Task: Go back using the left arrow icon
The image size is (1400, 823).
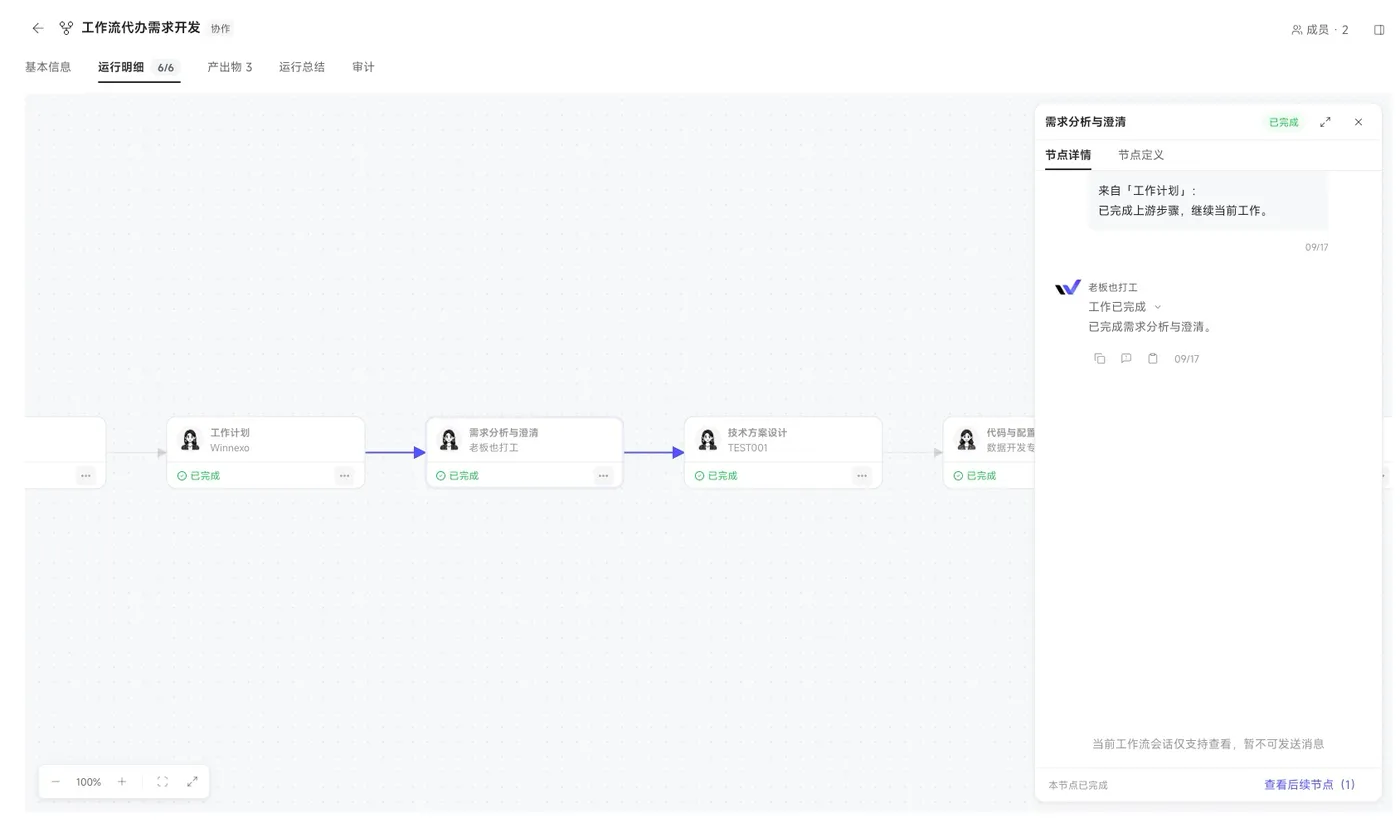Action: pos(38,28)
